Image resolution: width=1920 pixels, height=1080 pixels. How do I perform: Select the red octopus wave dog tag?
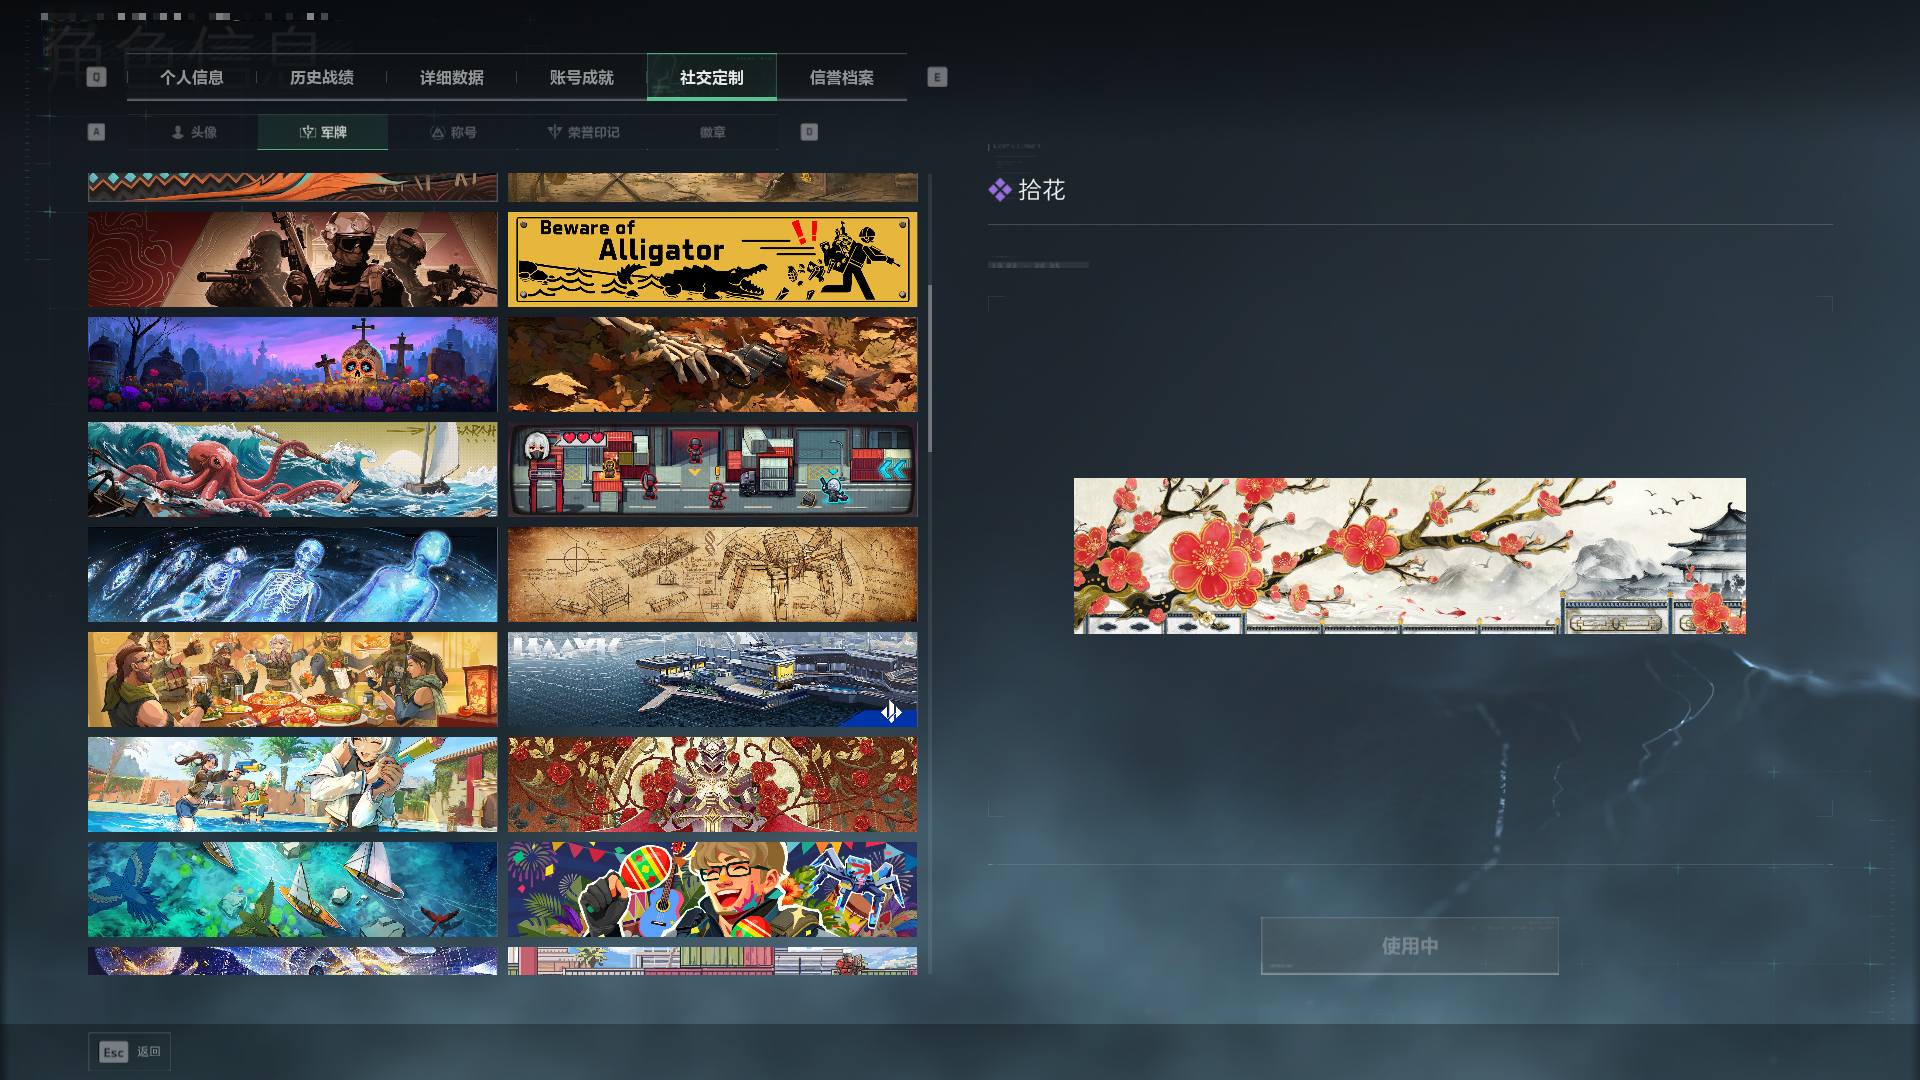pyautogui.click(x=292, y=469)
